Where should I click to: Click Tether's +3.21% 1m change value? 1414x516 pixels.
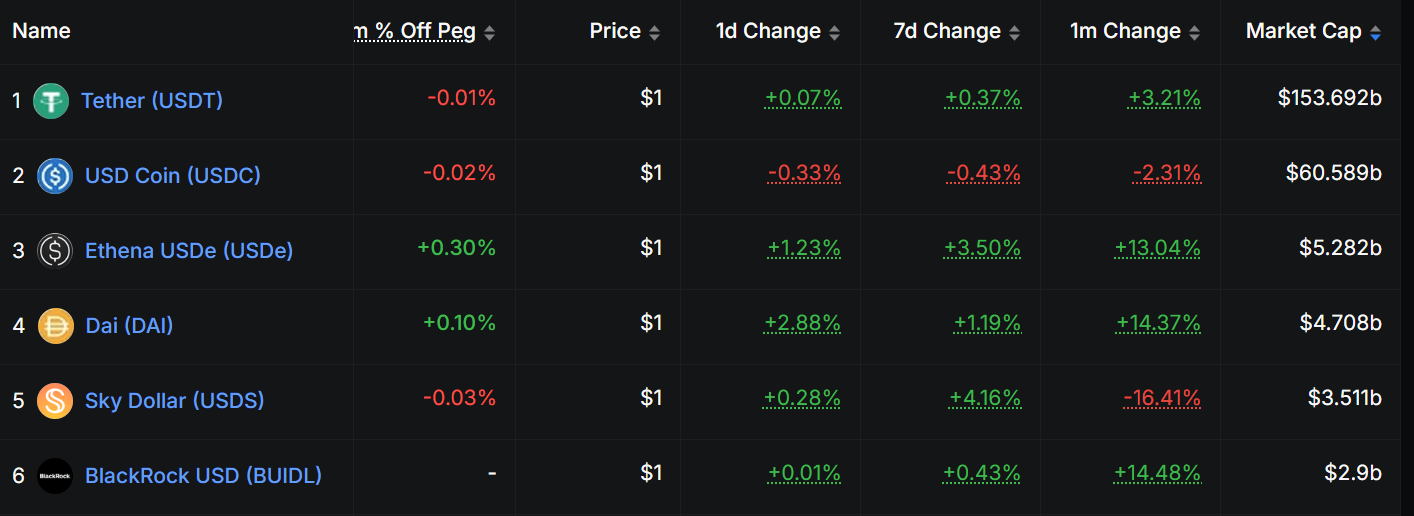(x=1164, y=98)
